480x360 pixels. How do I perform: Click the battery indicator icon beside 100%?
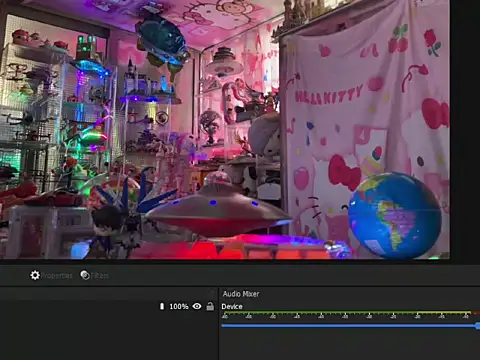coord(162,306)
